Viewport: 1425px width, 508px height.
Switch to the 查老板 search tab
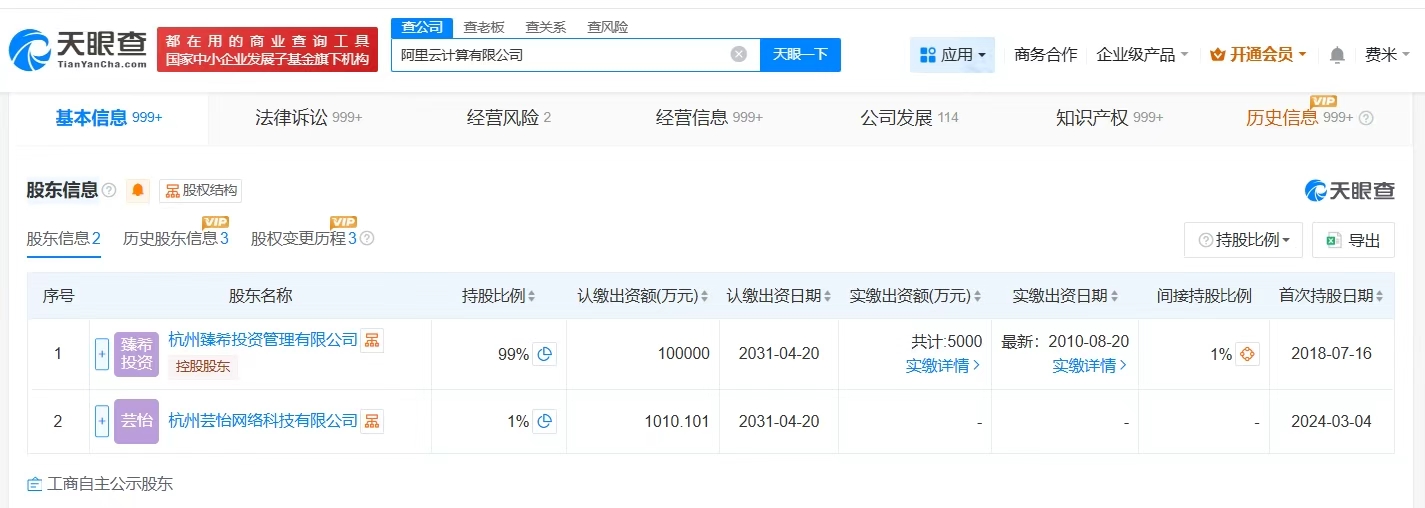(x=484, y=27)
